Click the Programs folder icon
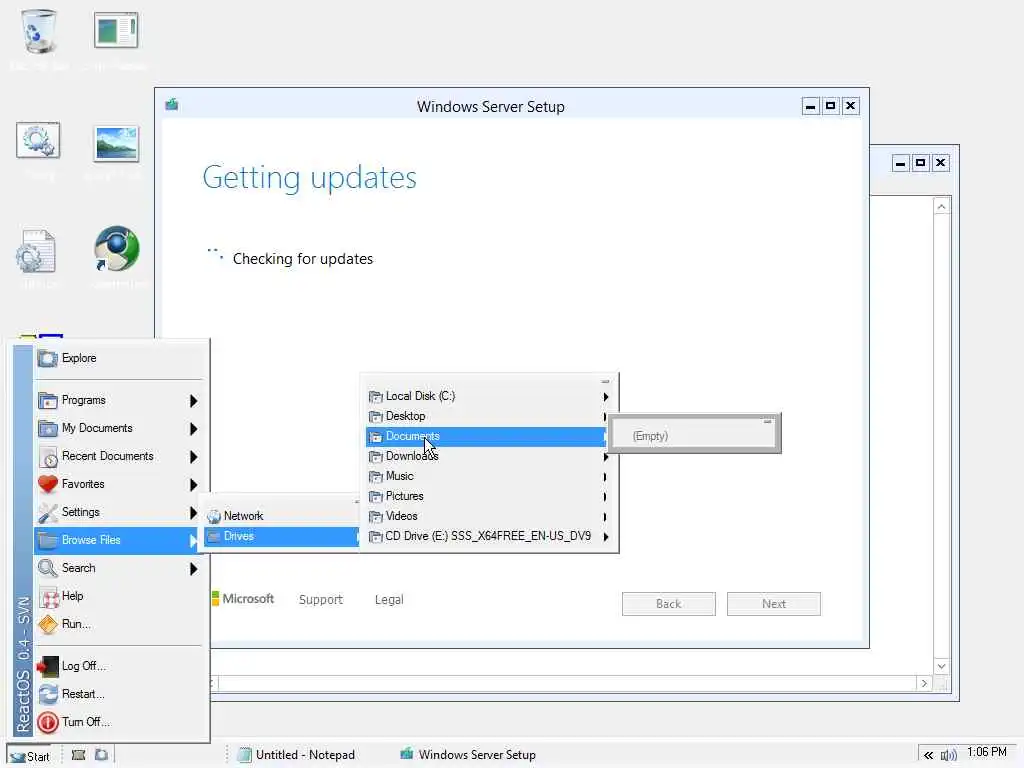Screen dimensions: 1024x768 coord(48,400)
